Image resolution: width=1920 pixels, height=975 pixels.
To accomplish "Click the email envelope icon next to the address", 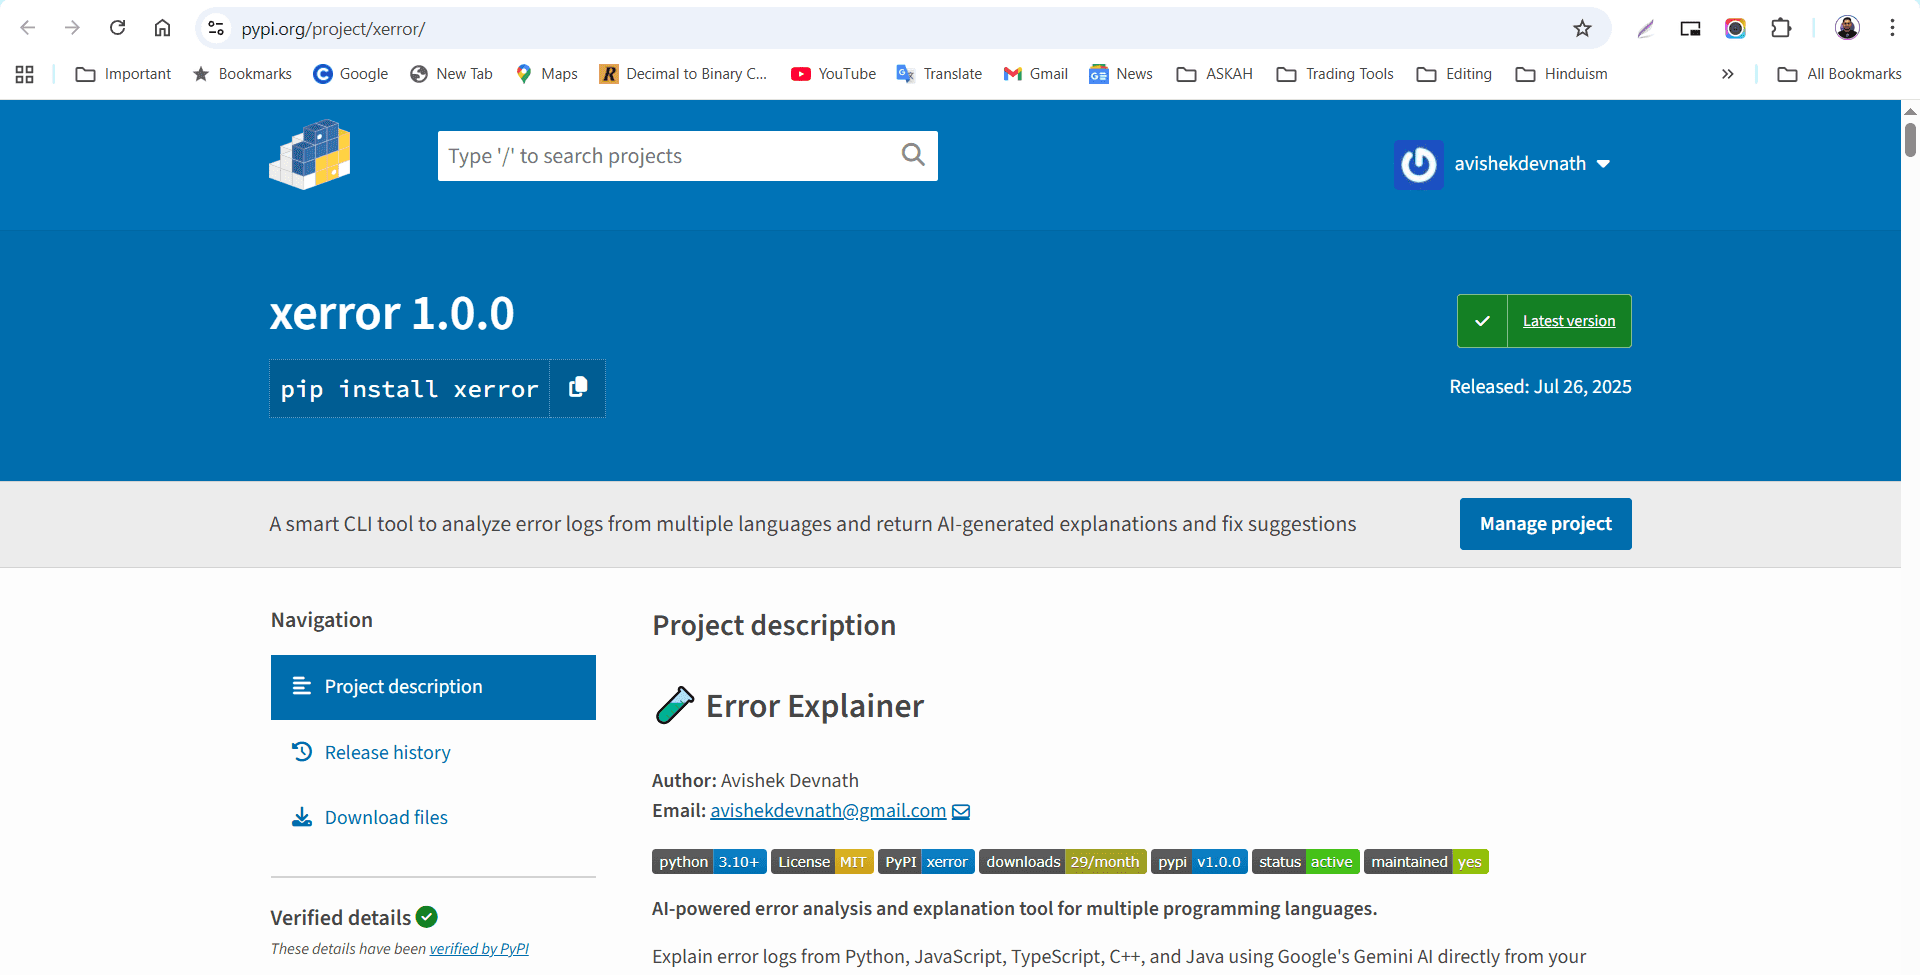I will click(961, 811).
